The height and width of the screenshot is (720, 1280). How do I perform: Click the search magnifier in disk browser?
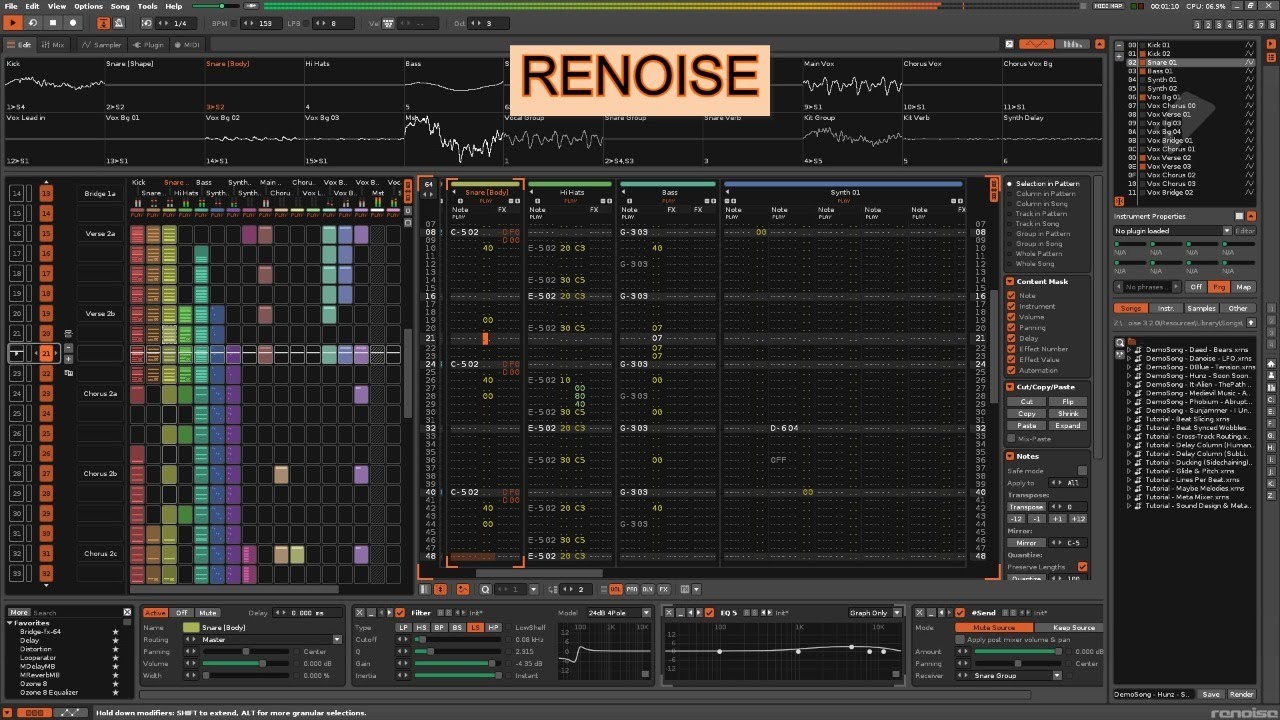point(1120,342)
